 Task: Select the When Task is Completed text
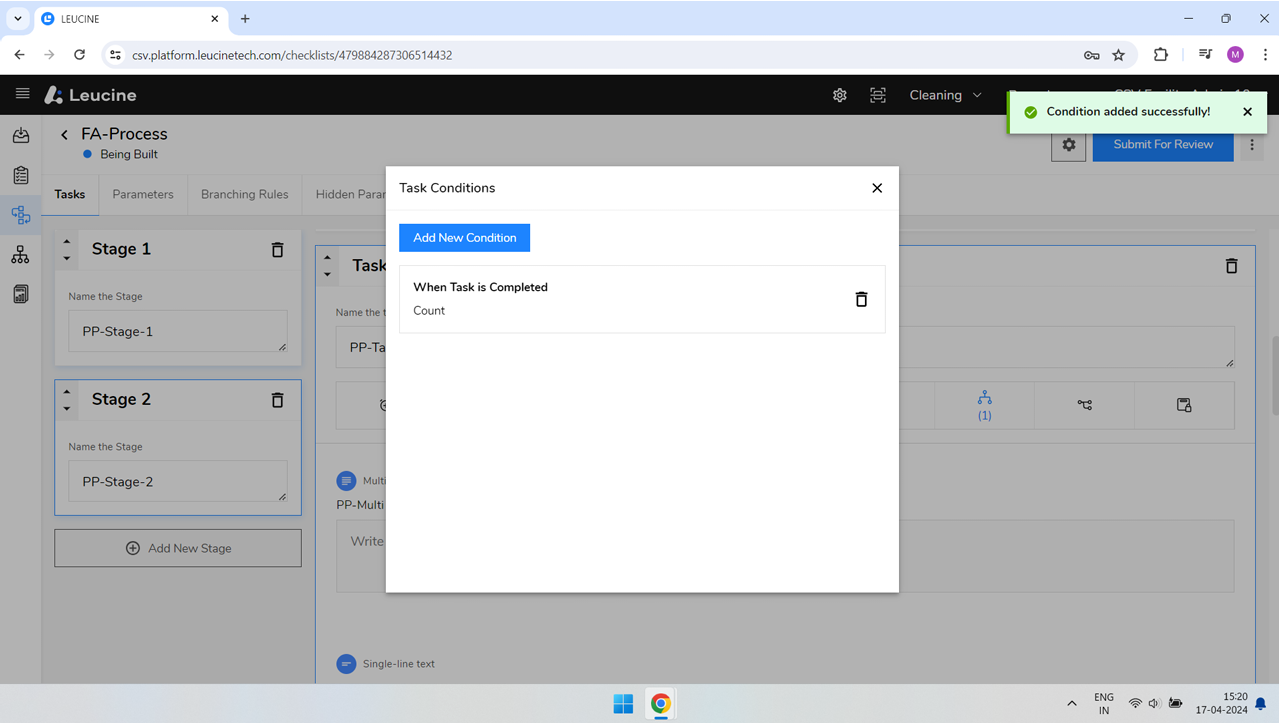click(x=480, y=287)
